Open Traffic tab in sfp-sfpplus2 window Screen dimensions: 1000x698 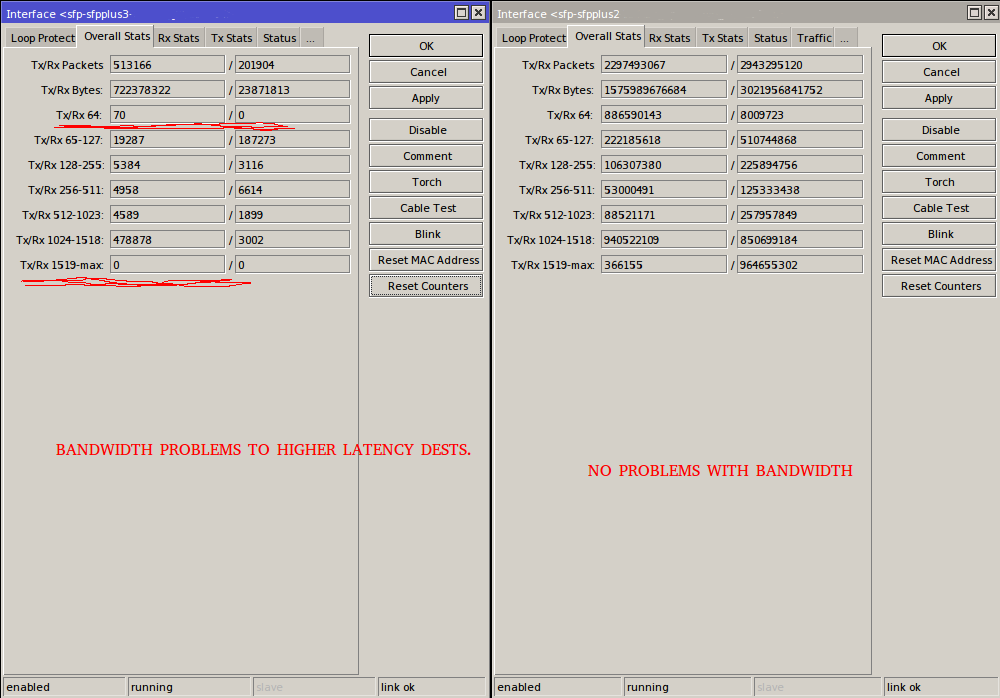pyautogui.click(x=814, y=38)
